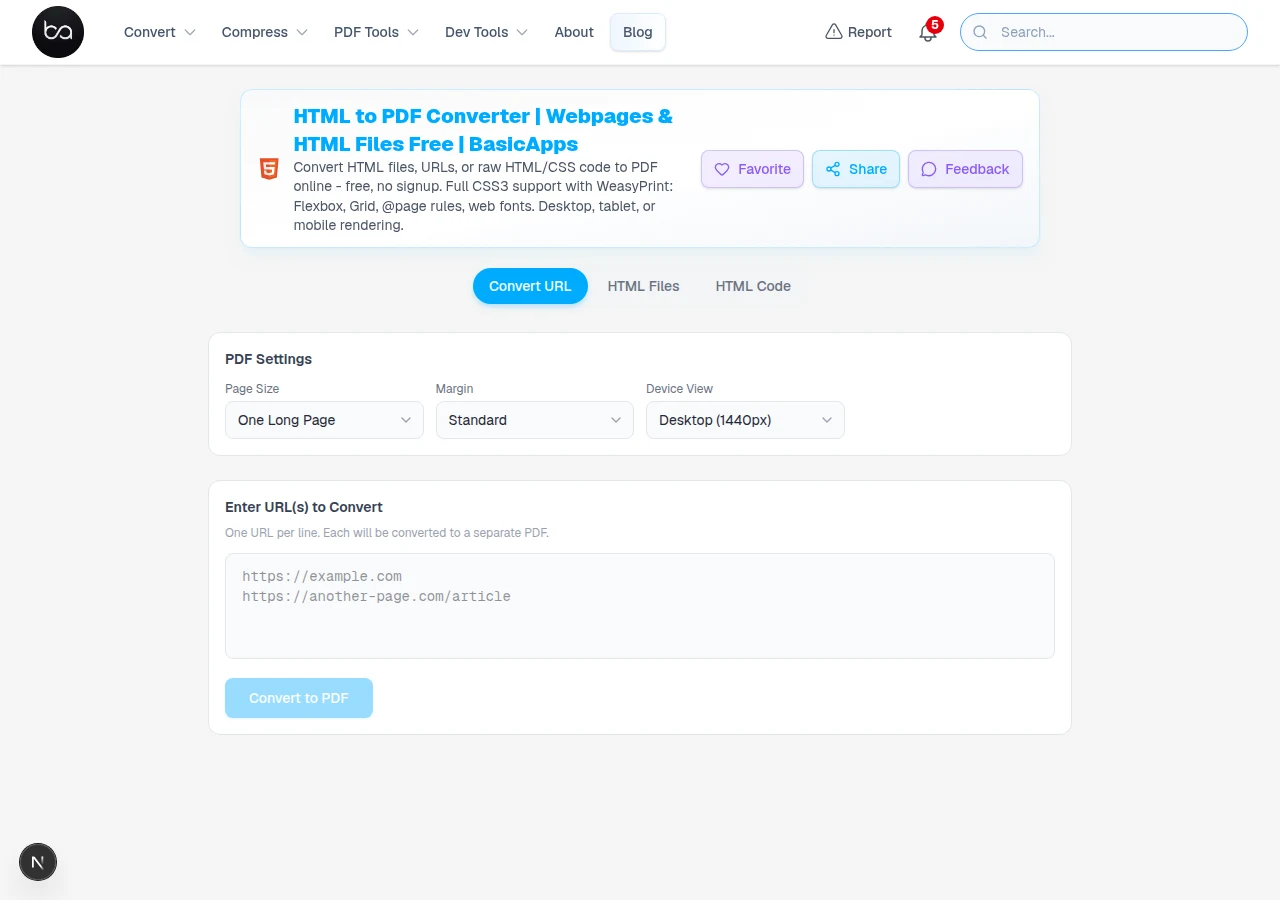Screen dimensions: 1280x900
Task: Click the search magnifier icon
Action: [x=981, y=32]
